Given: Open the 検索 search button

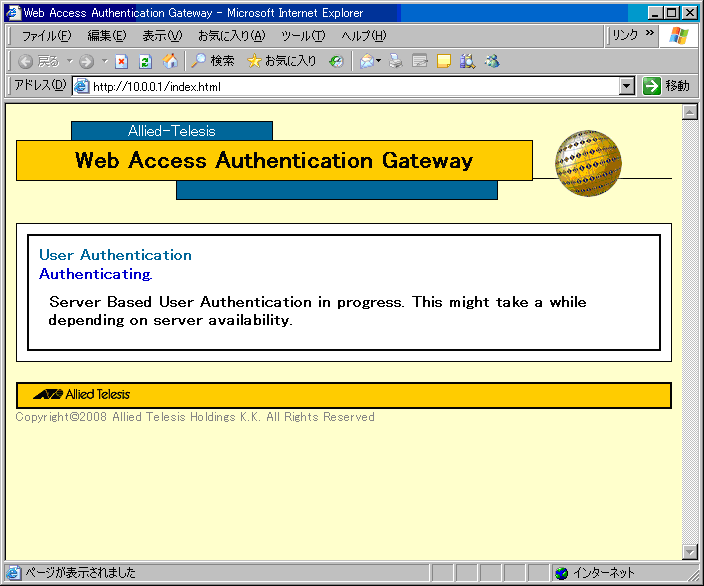Looking at the screenshot, I should click(213, 61).
